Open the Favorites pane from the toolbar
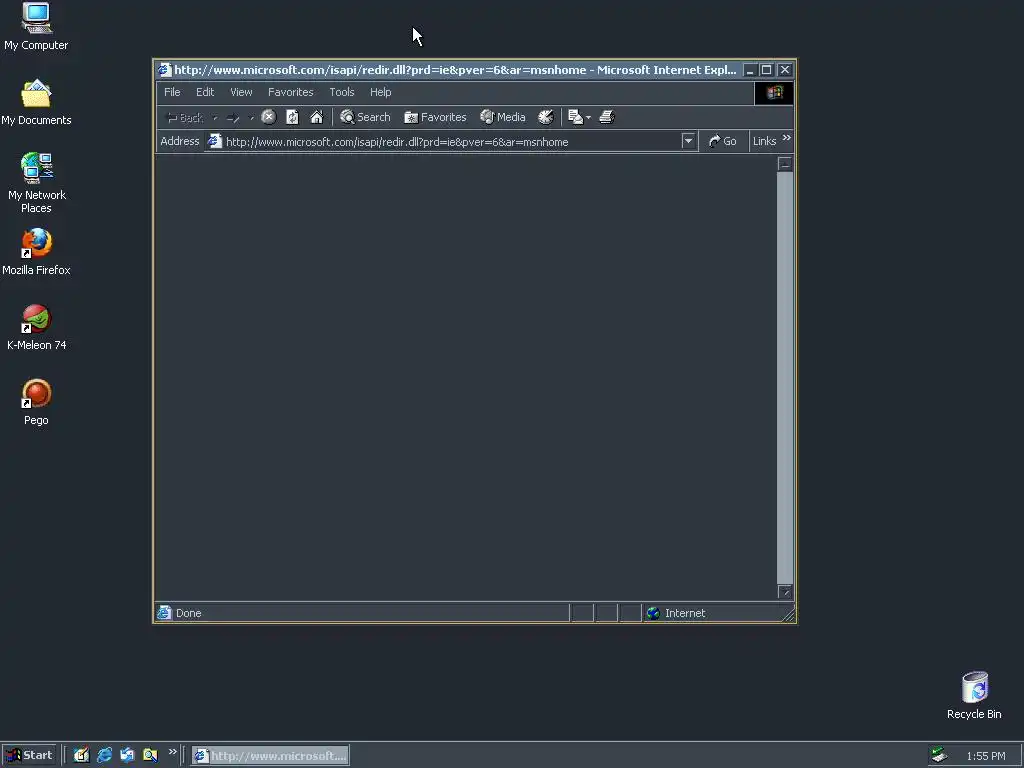This screenshot has width=1024, height=768. (436, 117)
